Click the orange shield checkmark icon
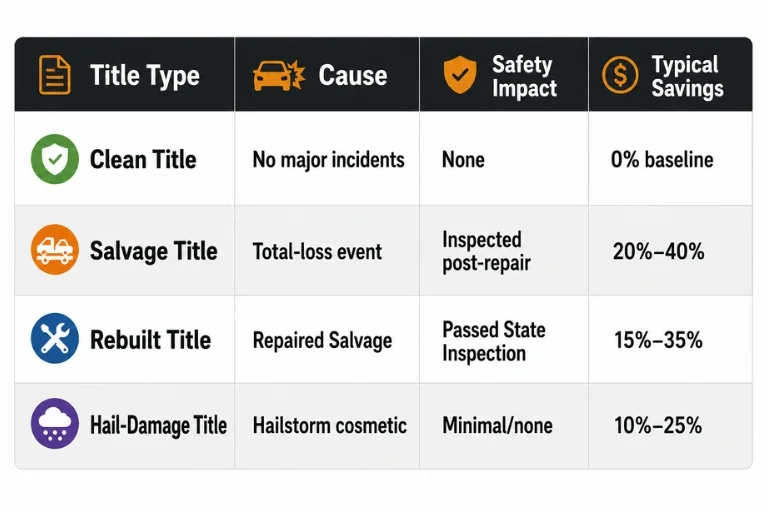The image size is (768, 512). point(459,74)
